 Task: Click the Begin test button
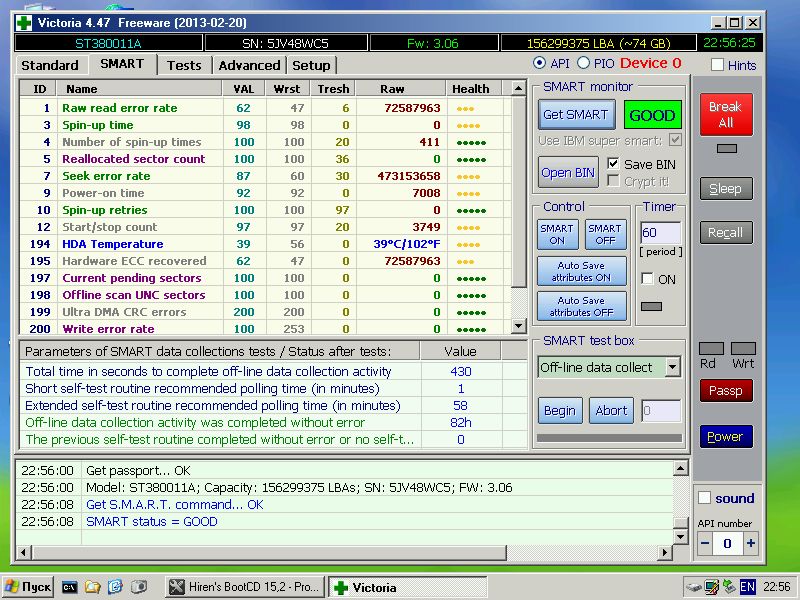(560, 411)
